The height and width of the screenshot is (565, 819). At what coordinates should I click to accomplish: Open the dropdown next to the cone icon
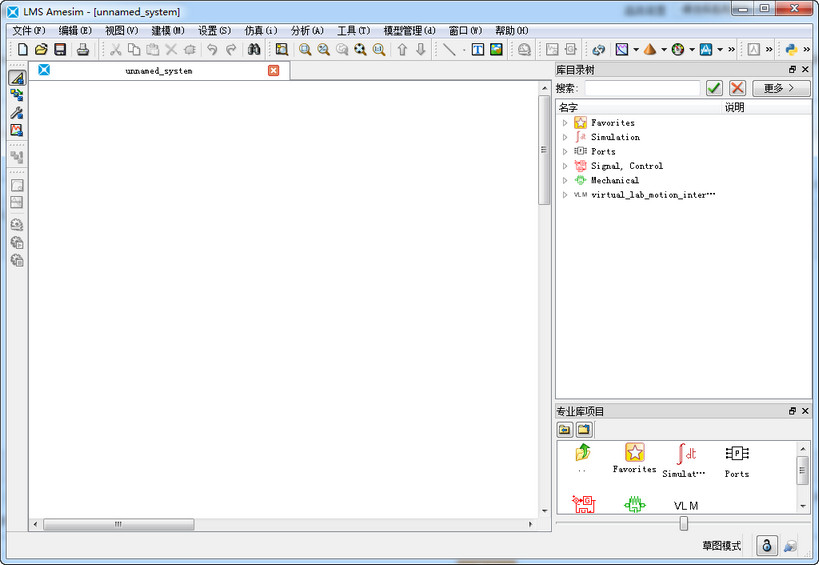[x=664, y=50]
